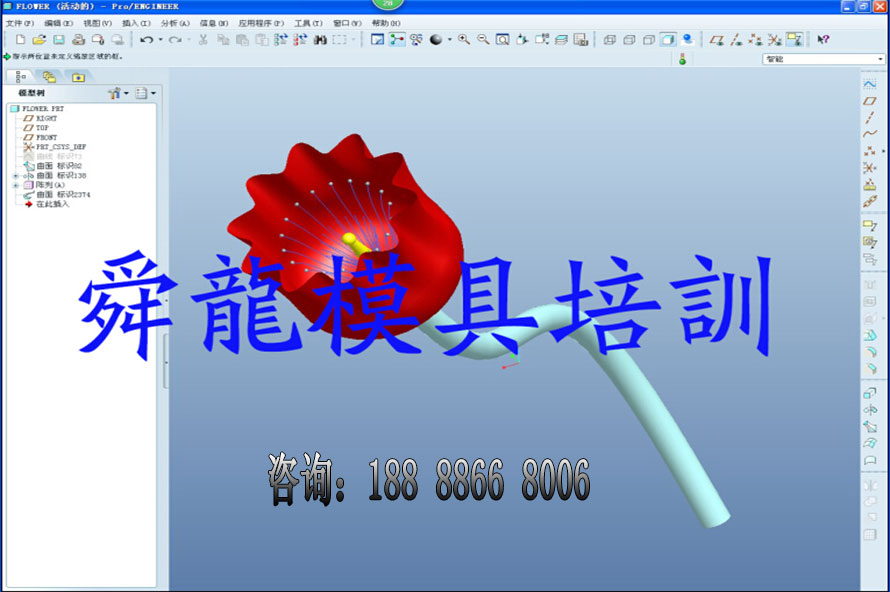Image resolution: width=890 pixels, height=592 pixels.
Task: Expand the 阵列(A) pattern tree node
Action: tap(15, 185)
